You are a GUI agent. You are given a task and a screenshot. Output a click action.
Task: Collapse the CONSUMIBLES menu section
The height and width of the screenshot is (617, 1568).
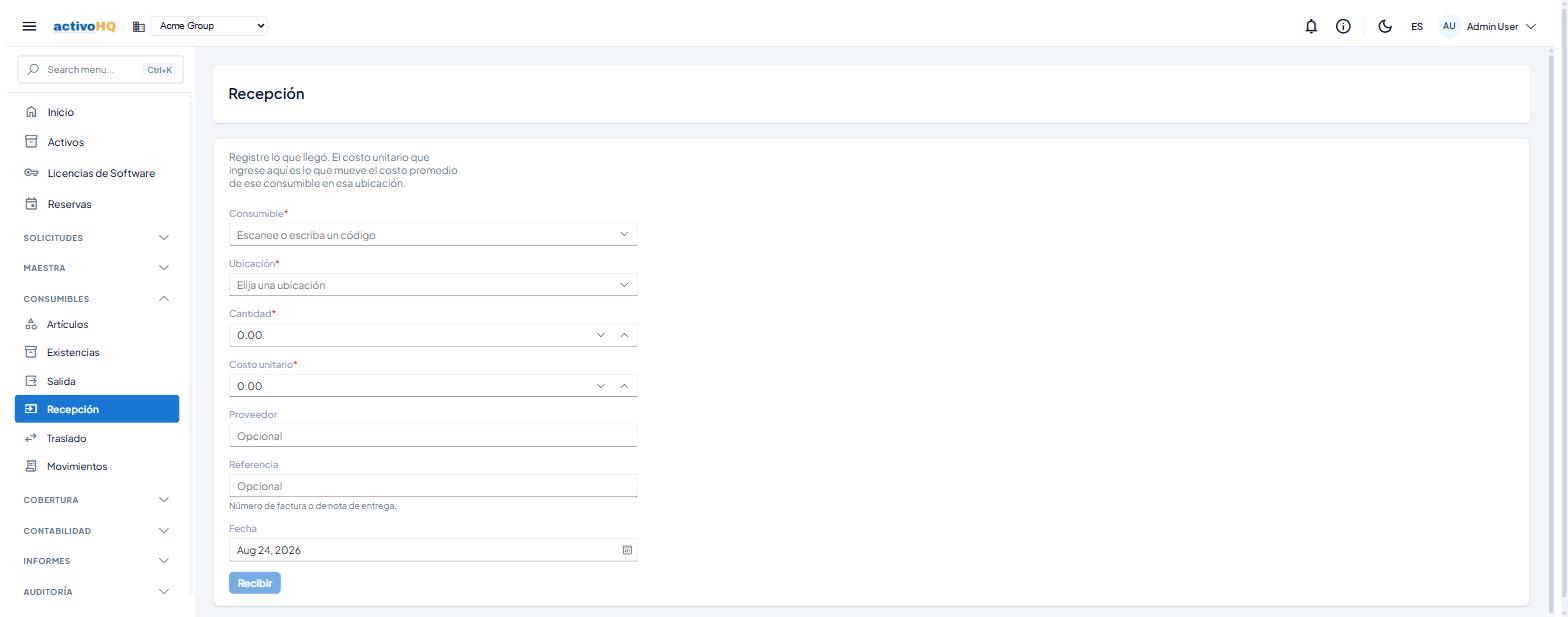click(97, 299)
